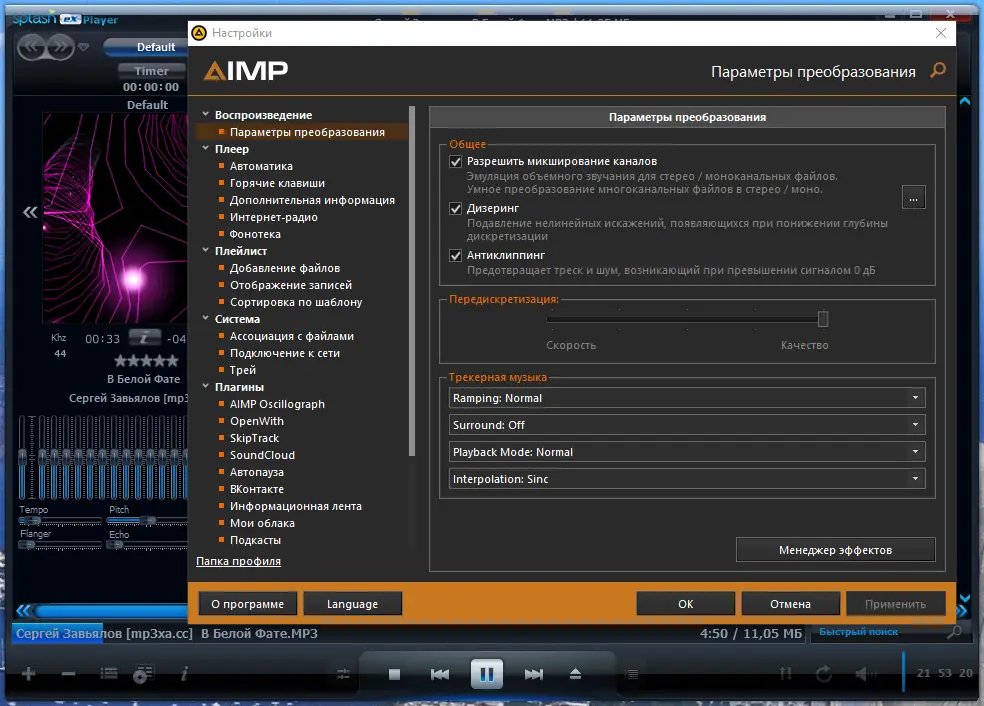Click the stop playback button
984x706 pixels.
(x=394, y=675)
